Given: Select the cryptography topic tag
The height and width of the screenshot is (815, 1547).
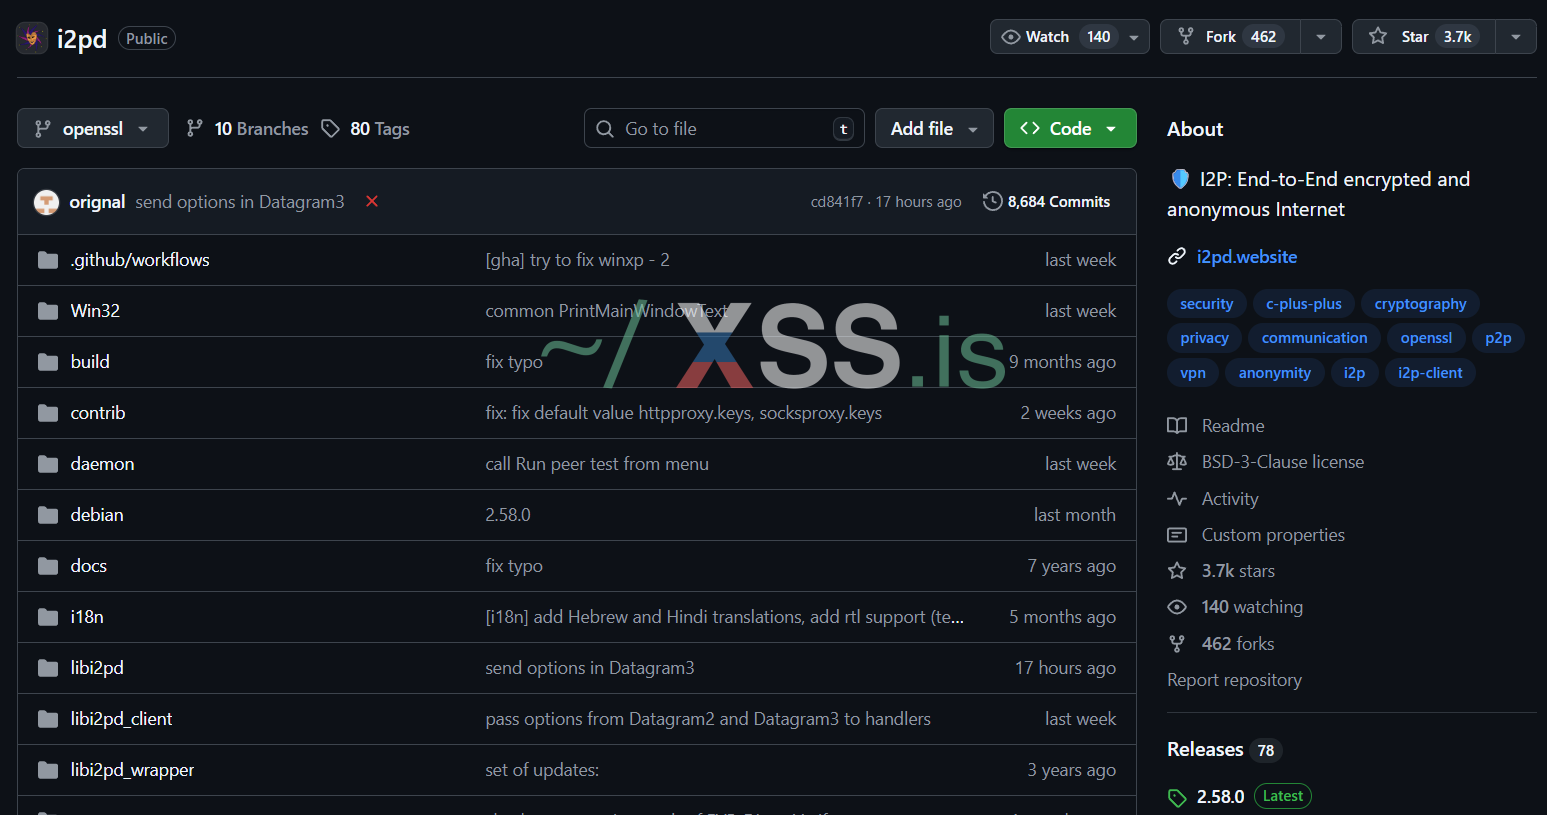Looking at the screenshot, I should (1420, 304).
